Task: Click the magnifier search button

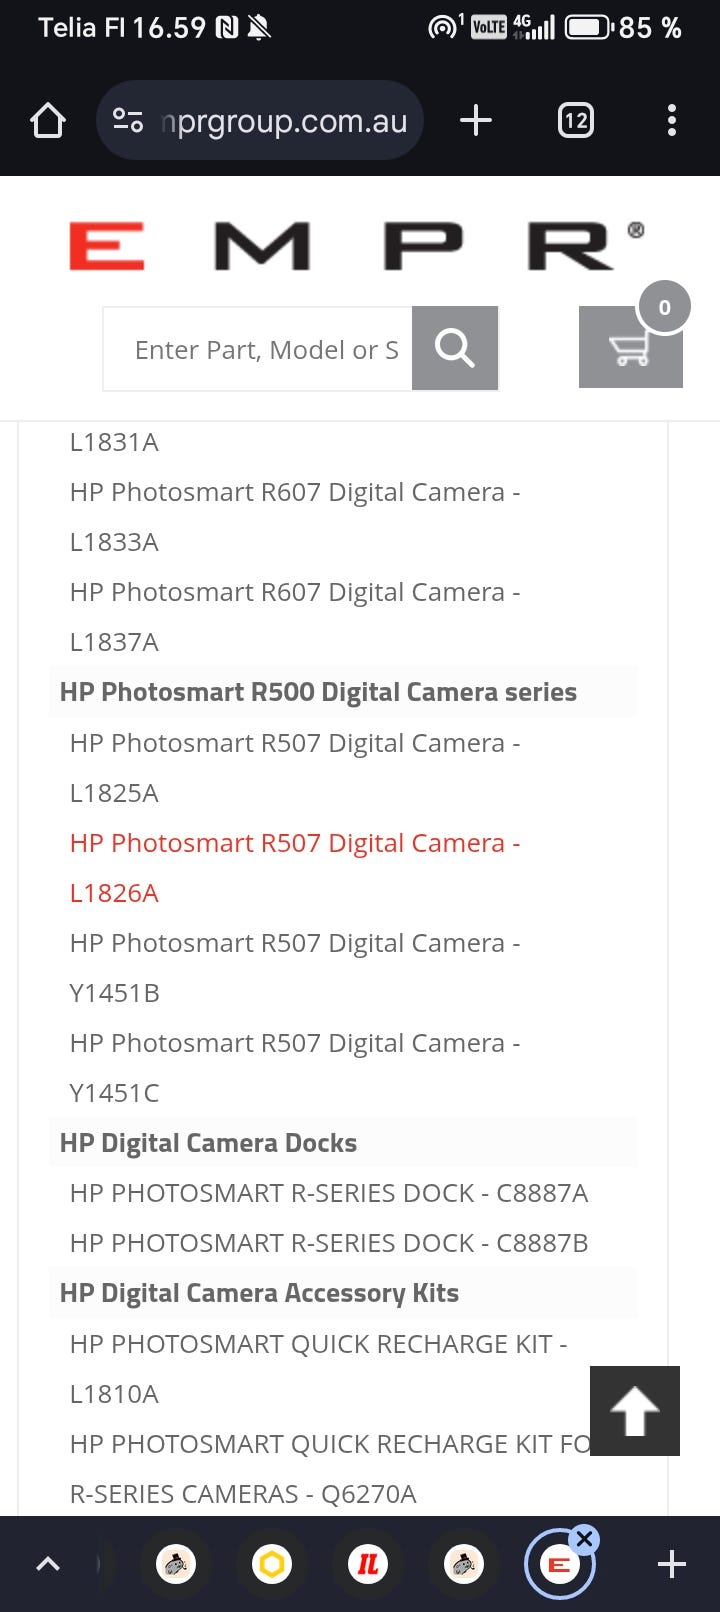Action: click(x=455, y=348)
